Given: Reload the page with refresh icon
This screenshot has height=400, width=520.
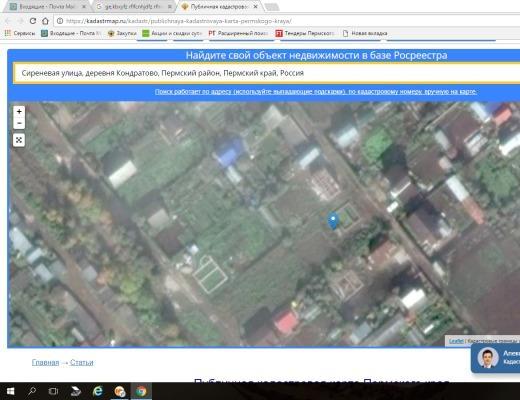Looking at the screenshot, I should click(33, 21).
